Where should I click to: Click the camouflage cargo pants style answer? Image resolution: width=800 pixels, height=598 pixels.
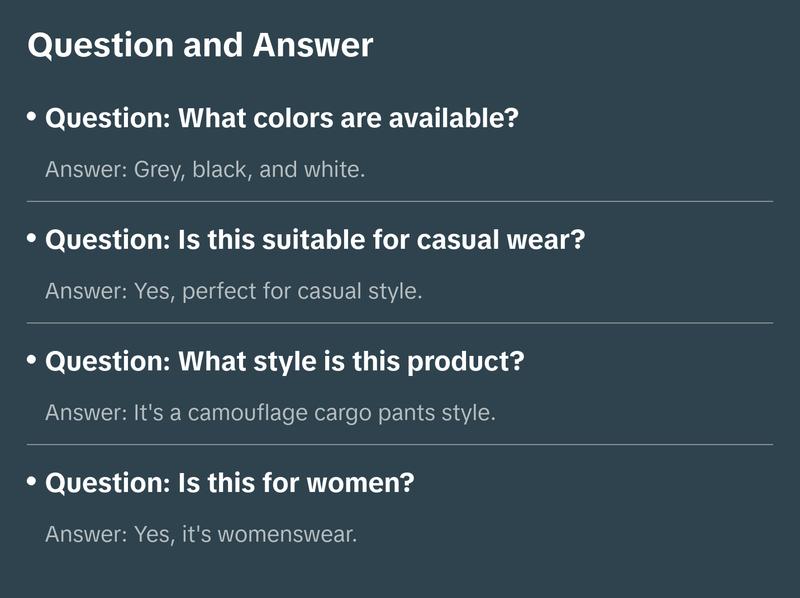[x=270, y=413]
